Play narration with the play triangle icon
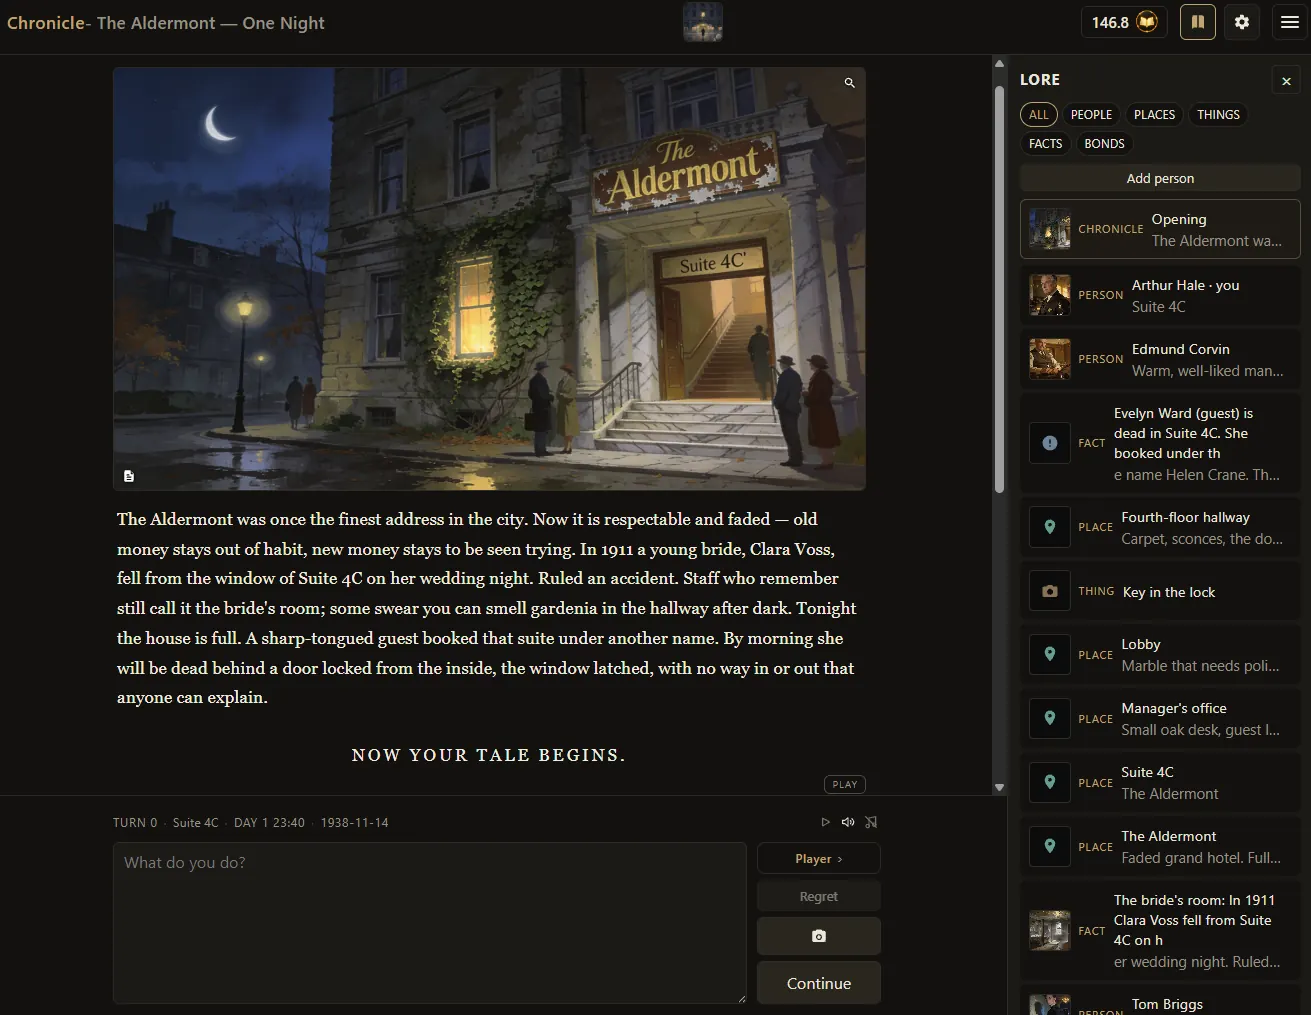Viewport: 1311px width, 1015px height. 825,822
